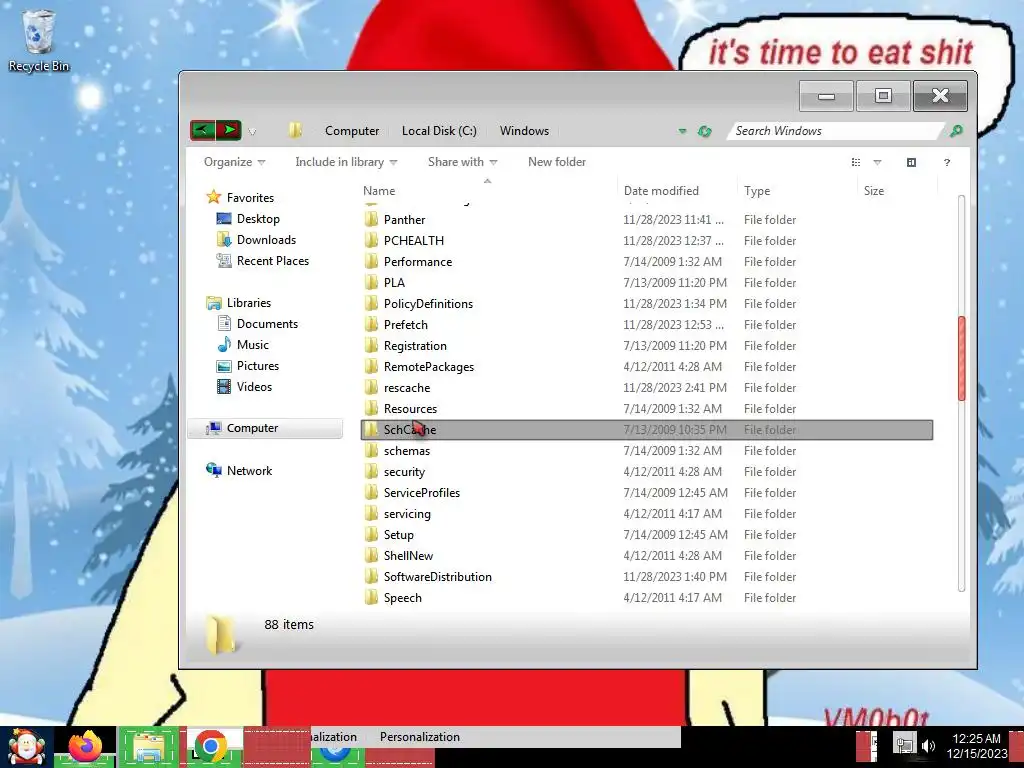Screen dimensions: 1024x768
Task: Select the schemas folder name
Action: 407,451
